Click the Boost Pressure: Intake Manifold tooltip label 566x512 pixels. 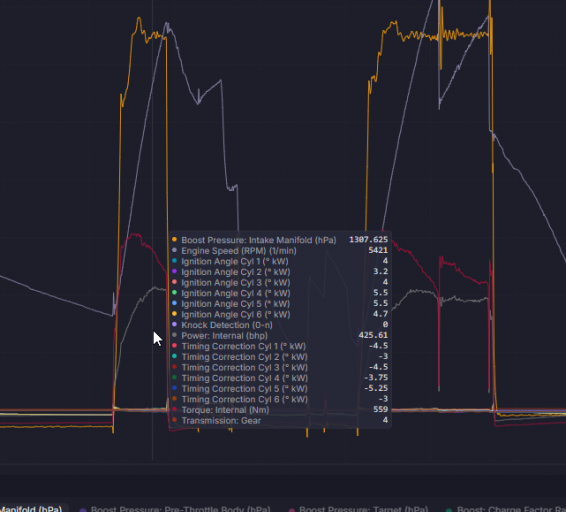258,240
